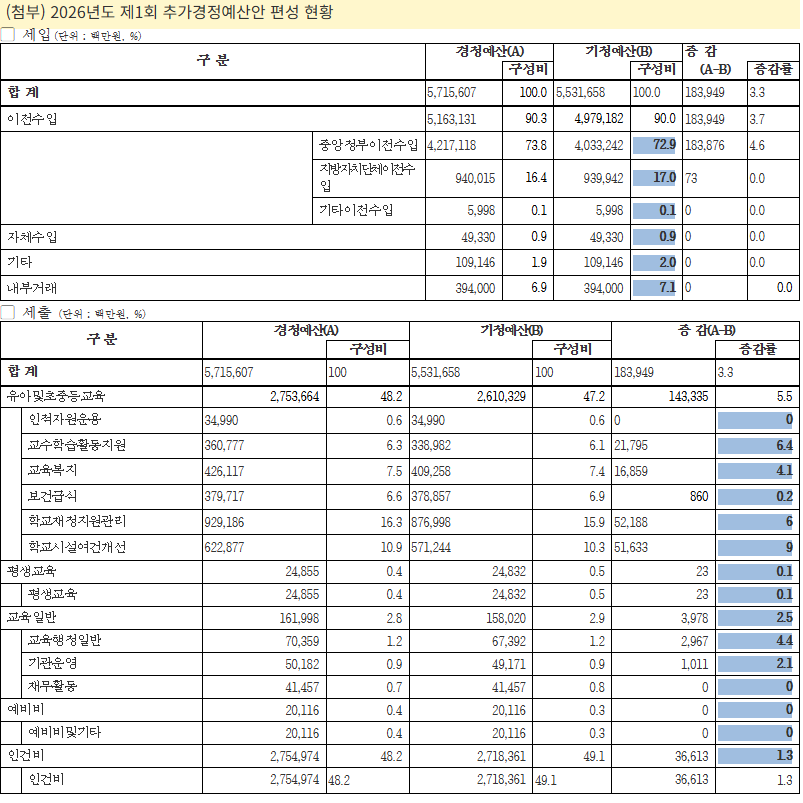Click the 내부거래 row label

pos(32,288)
